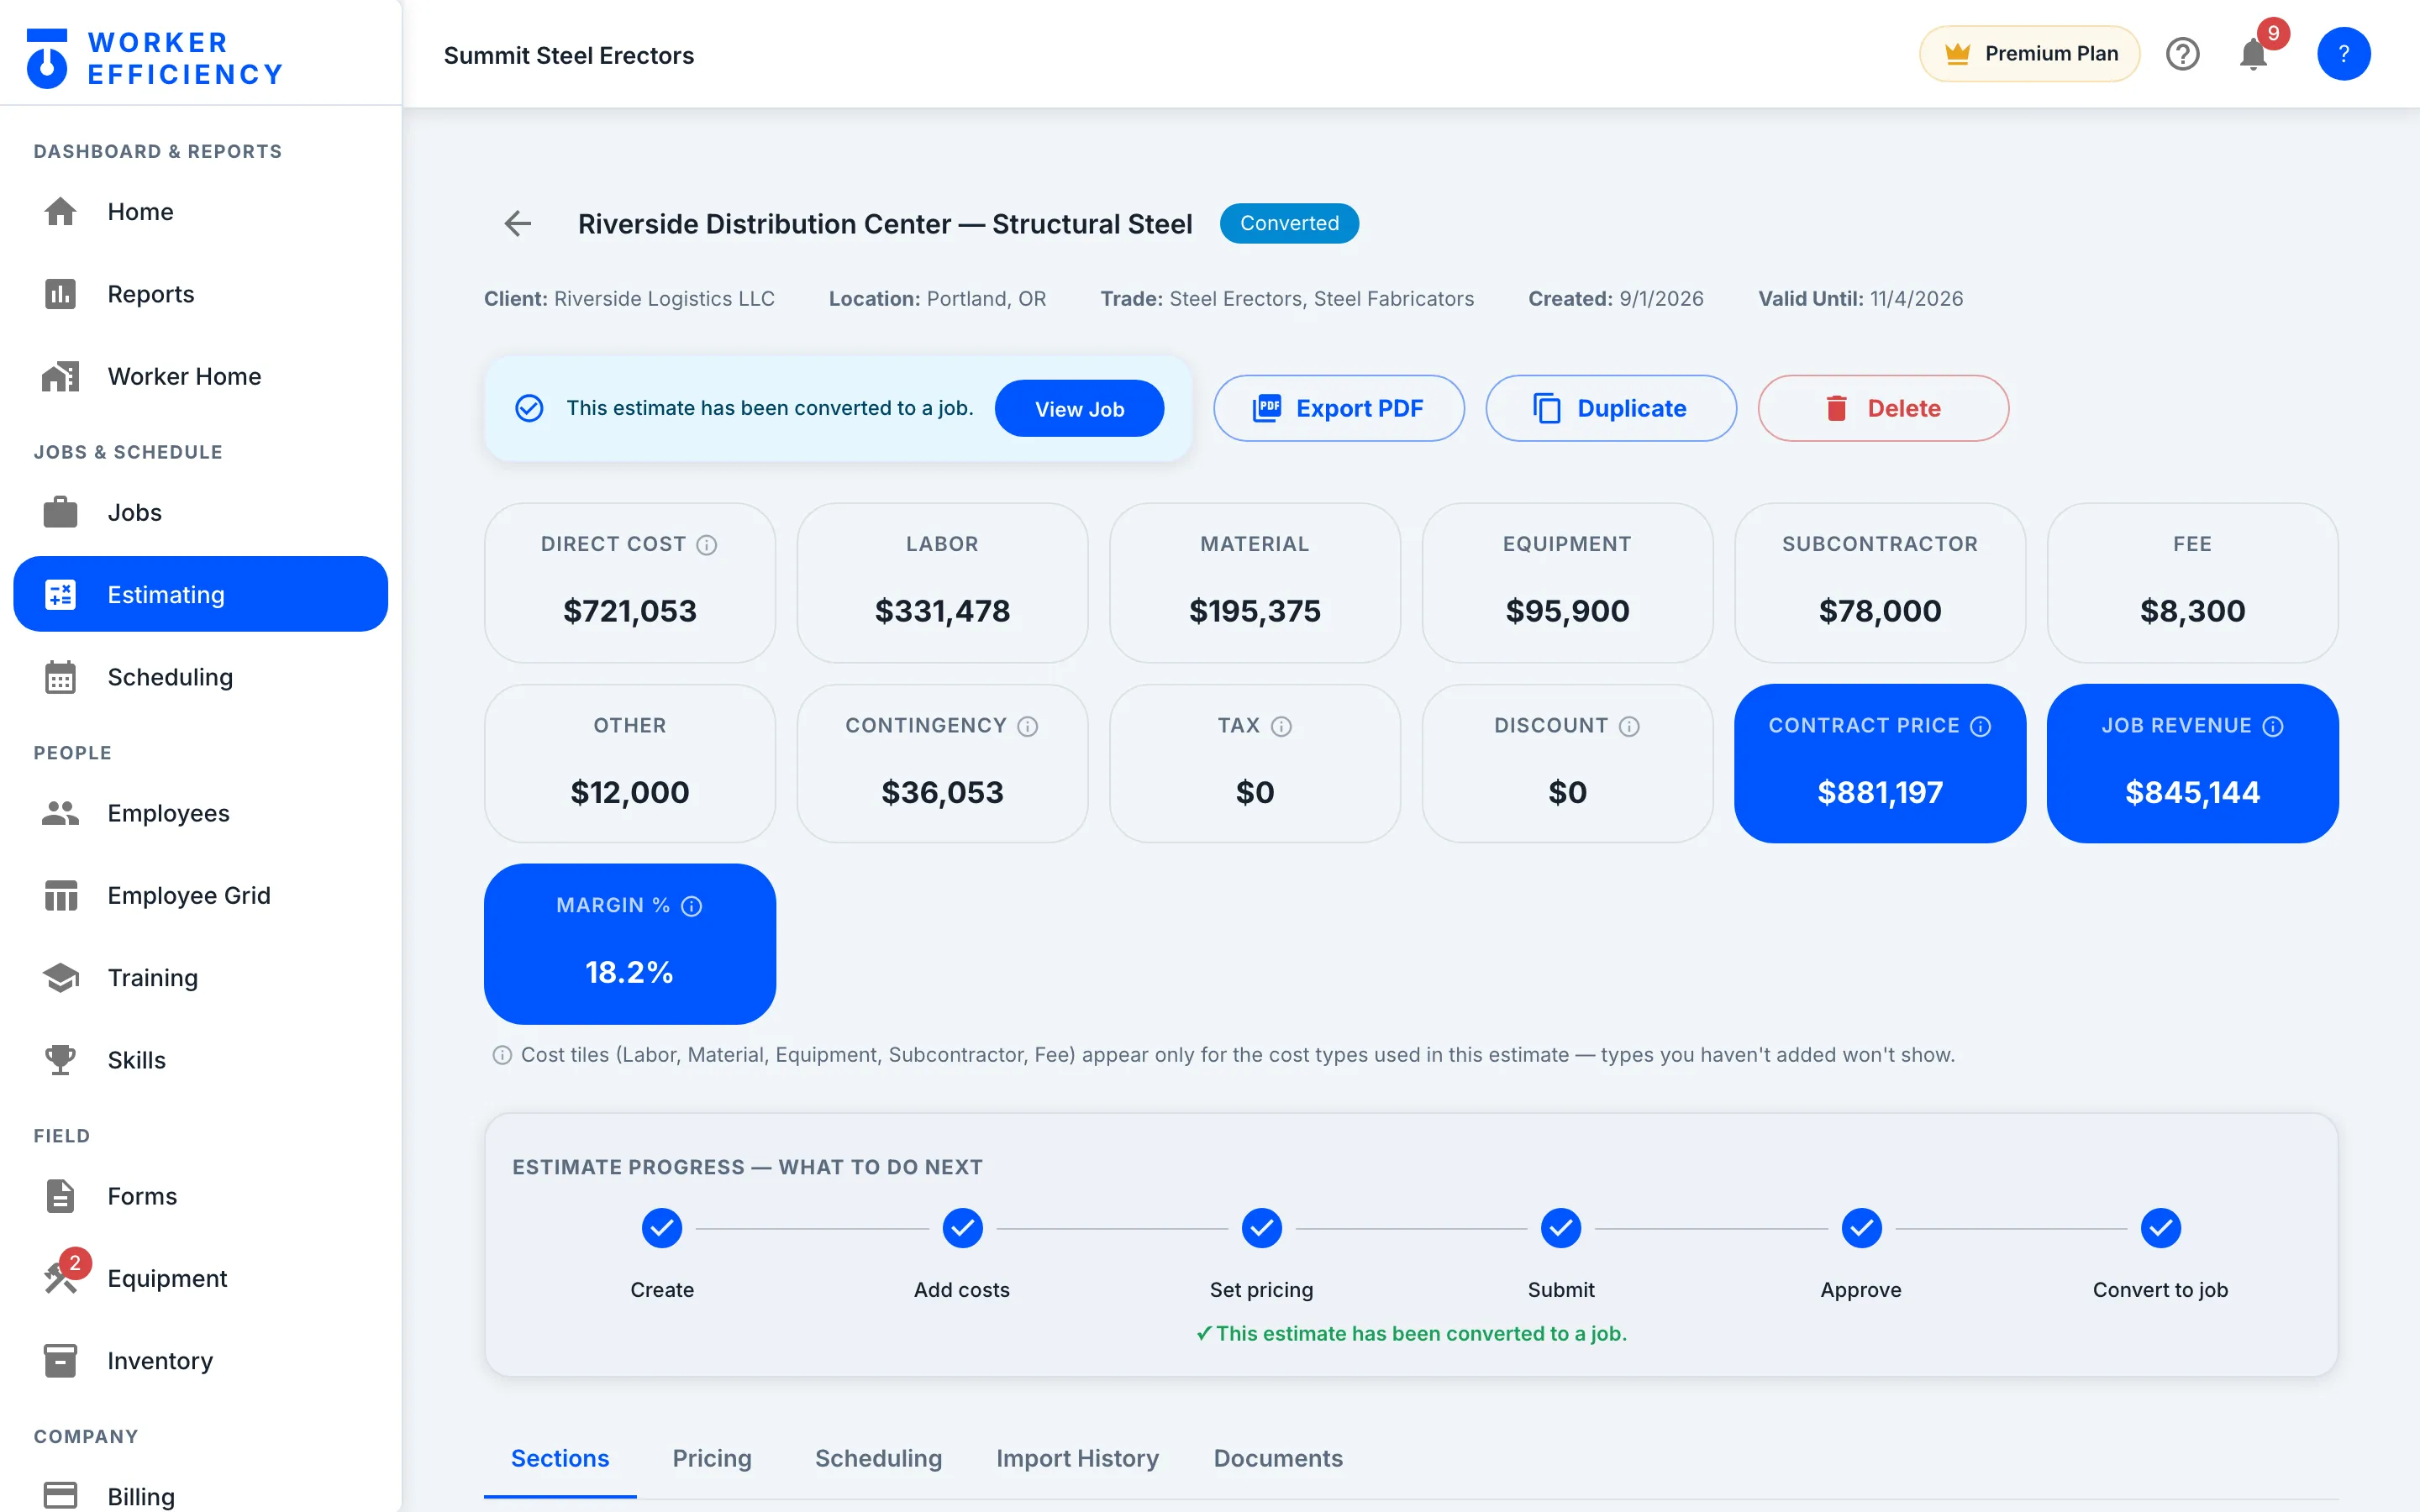Click the Discount info icon
The width and height of the screenshot is (2420, 1512).
[x=1629, y=726]
